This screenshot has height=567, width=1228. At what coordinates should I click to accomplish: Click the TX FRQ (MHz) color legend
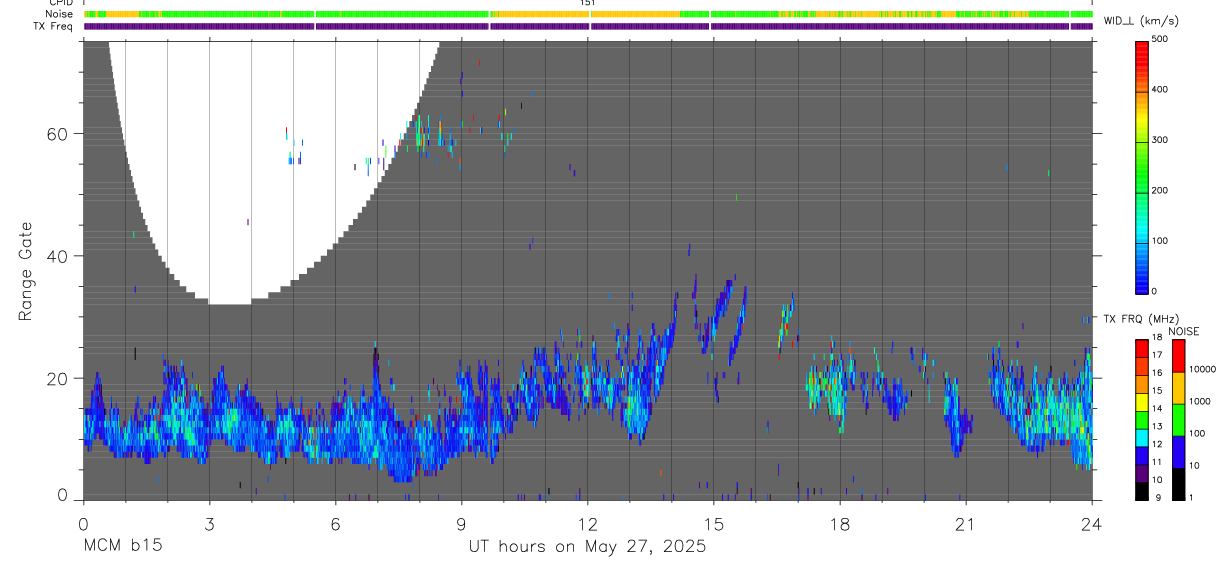click(x=1142, y=419)
